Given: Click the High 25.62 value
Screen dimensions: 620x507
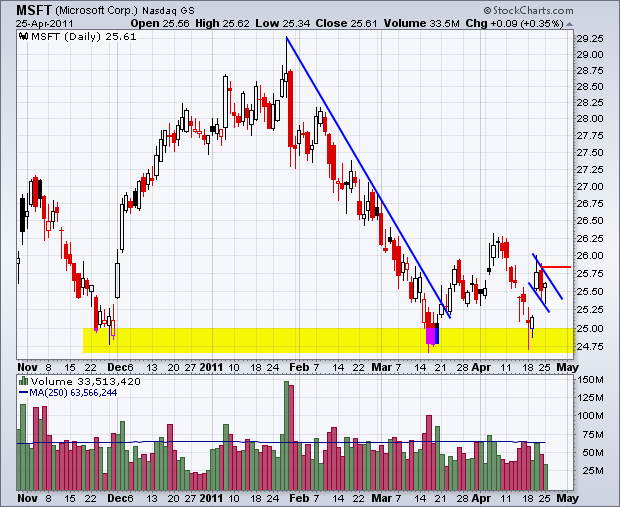Looking at the screenshot, I should [x=222, y=24].
